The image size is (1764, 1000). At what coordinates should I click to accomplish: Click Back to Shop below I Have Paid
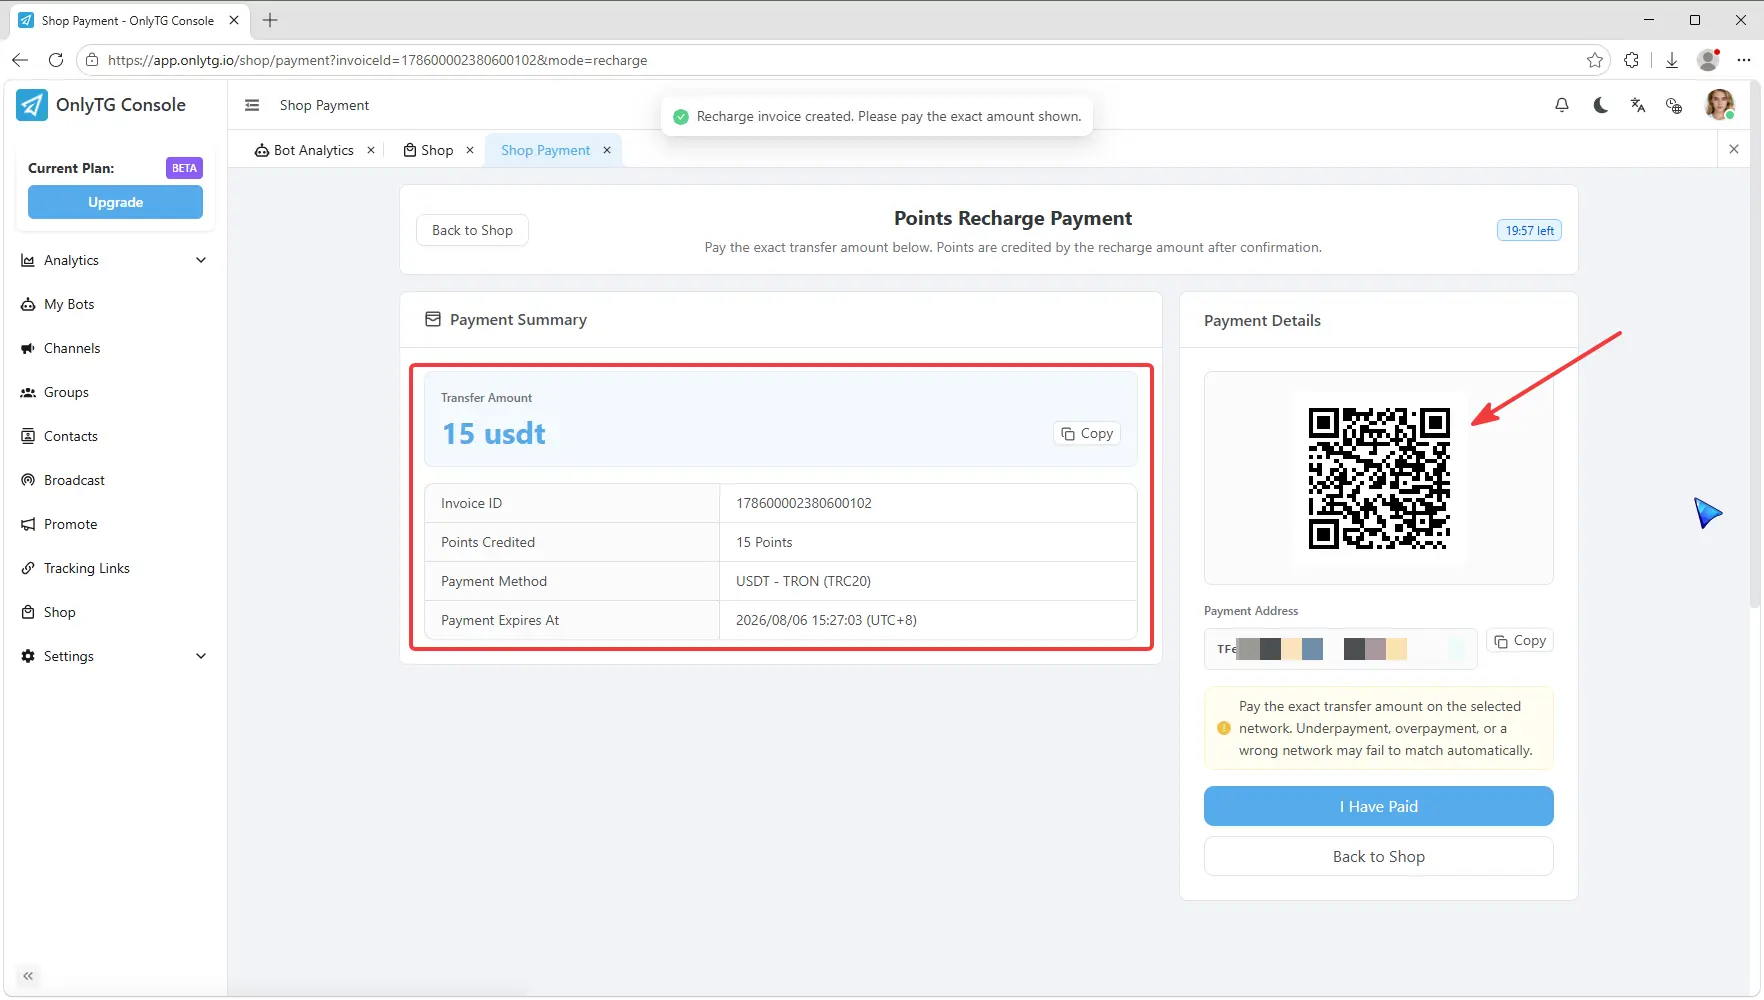1378,856
